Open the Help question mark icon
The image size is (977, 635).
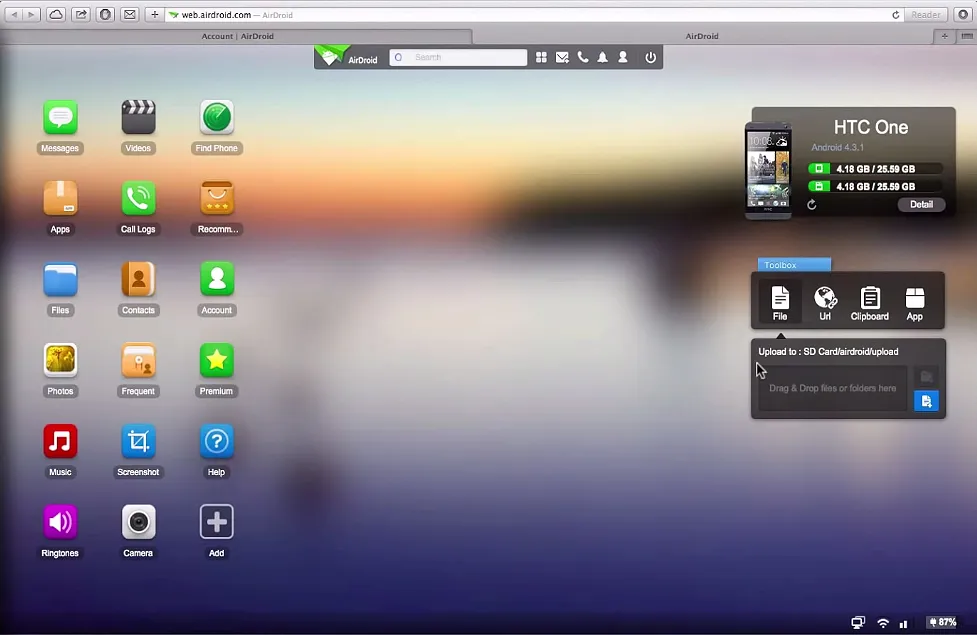click(217, 441)
